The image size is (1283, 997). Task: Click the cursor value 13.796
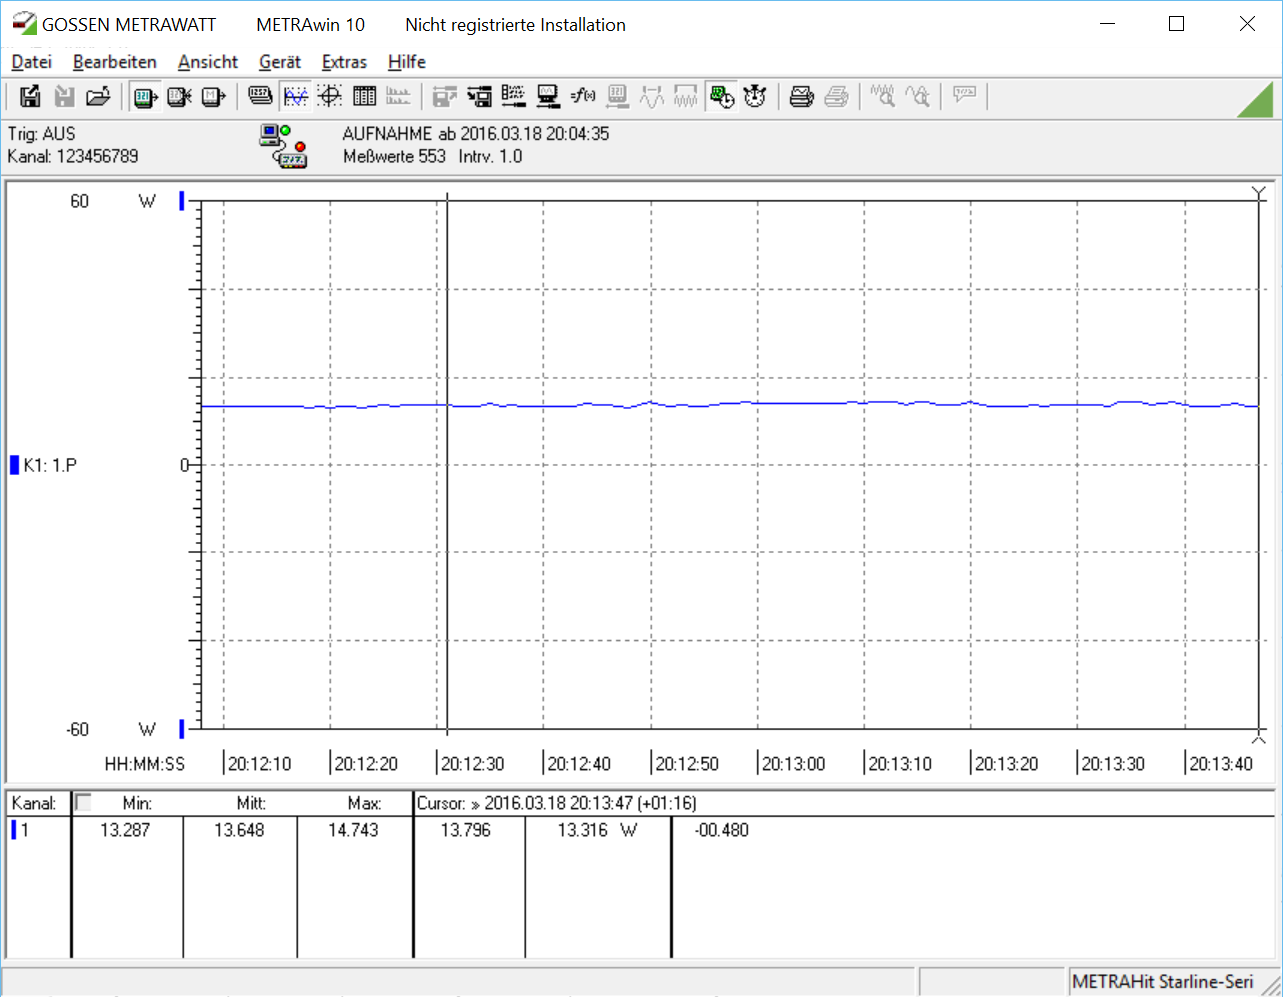(466, 830)
